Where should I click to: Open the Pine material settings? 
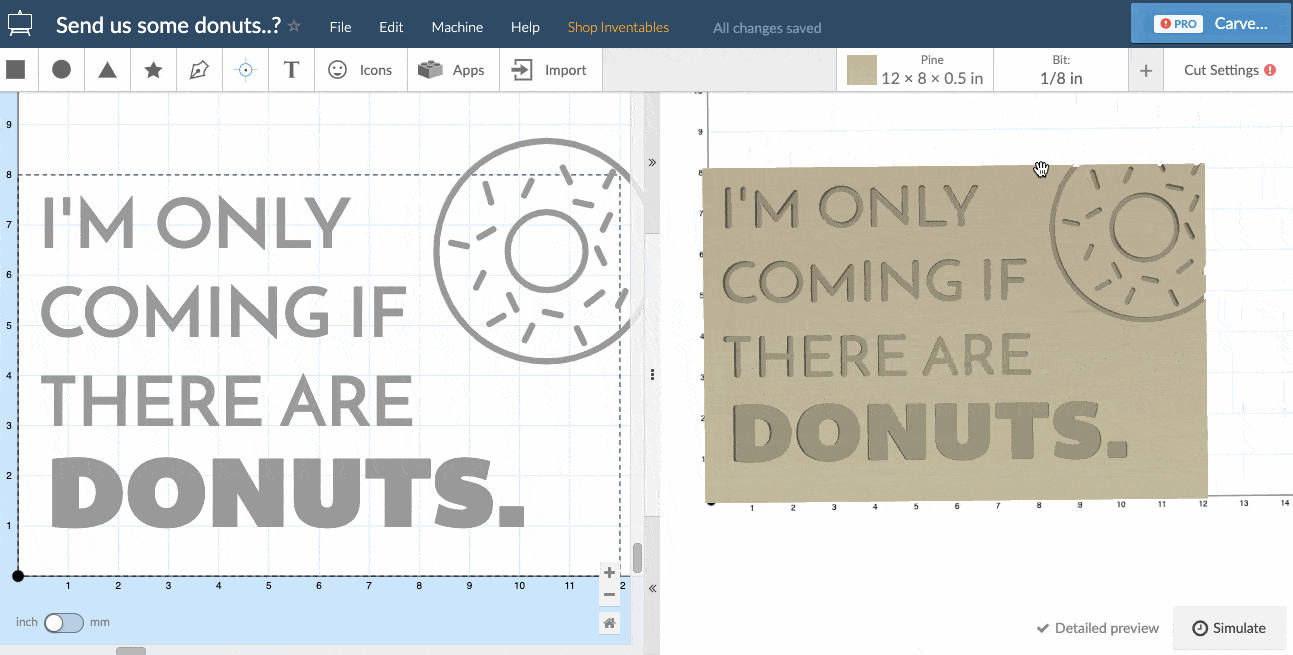click(915, 70)
